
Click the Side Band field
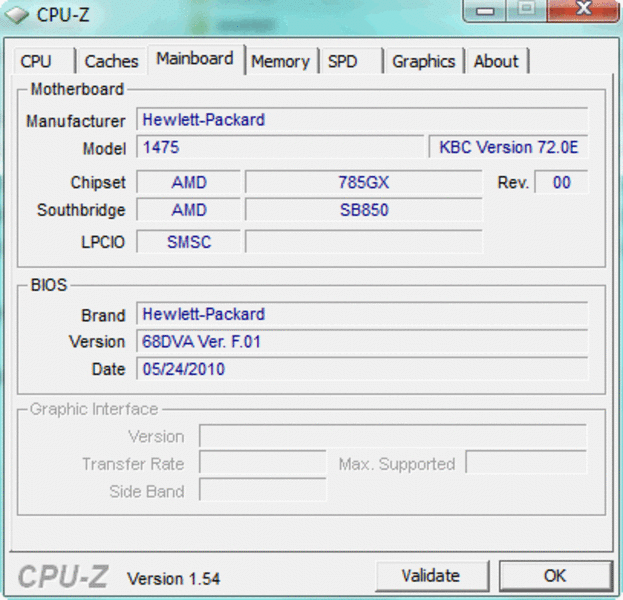263,490
